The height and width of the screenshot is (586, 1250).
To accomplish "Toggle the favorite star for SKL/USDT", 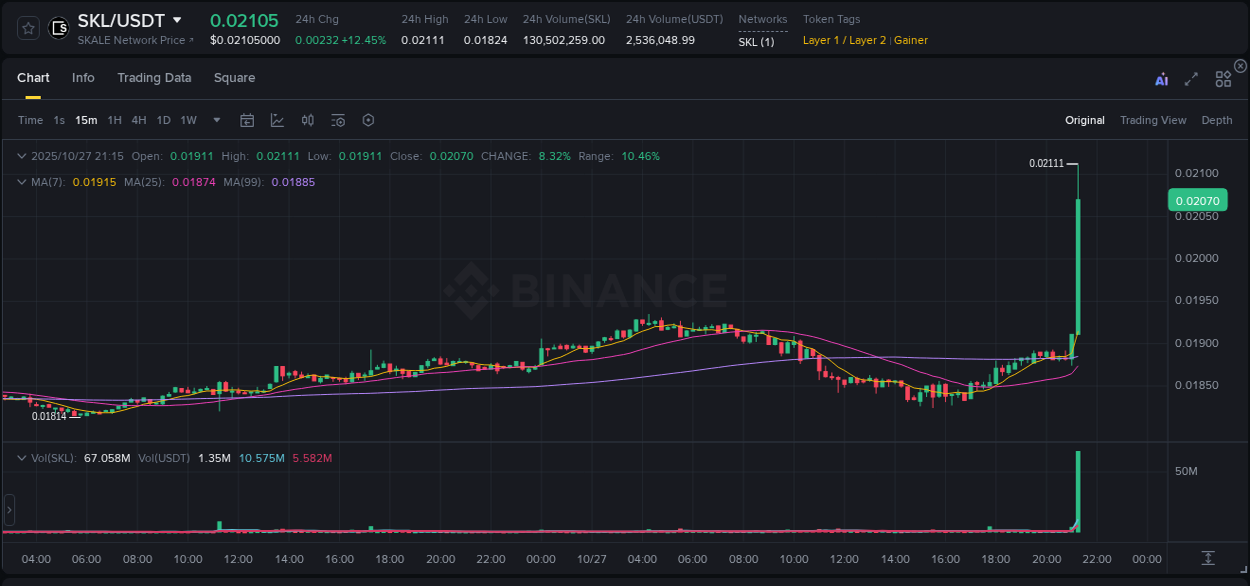I will [x=27, y=28].
